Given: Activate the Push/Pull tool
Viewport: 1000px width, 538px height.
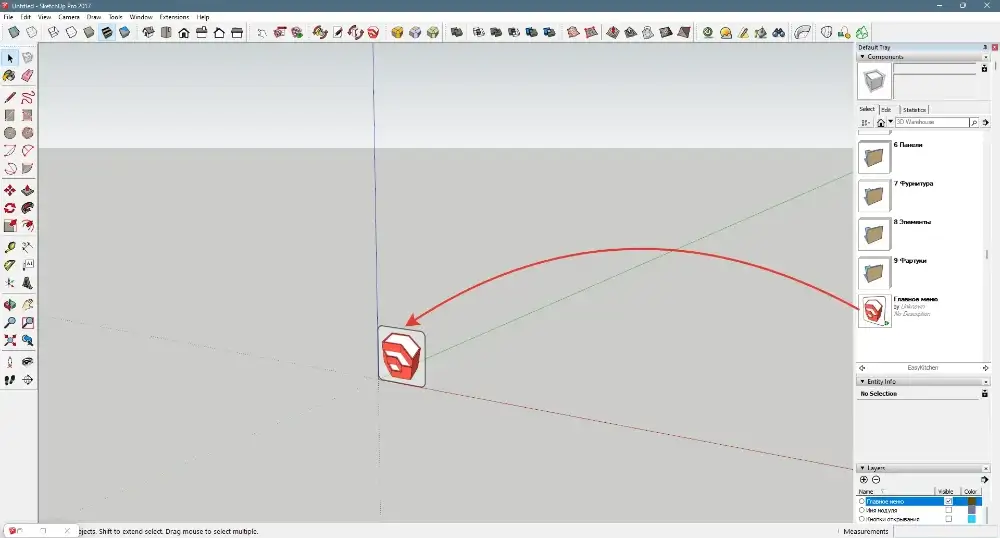Looking at the screenshot, I should coord(27,191).
